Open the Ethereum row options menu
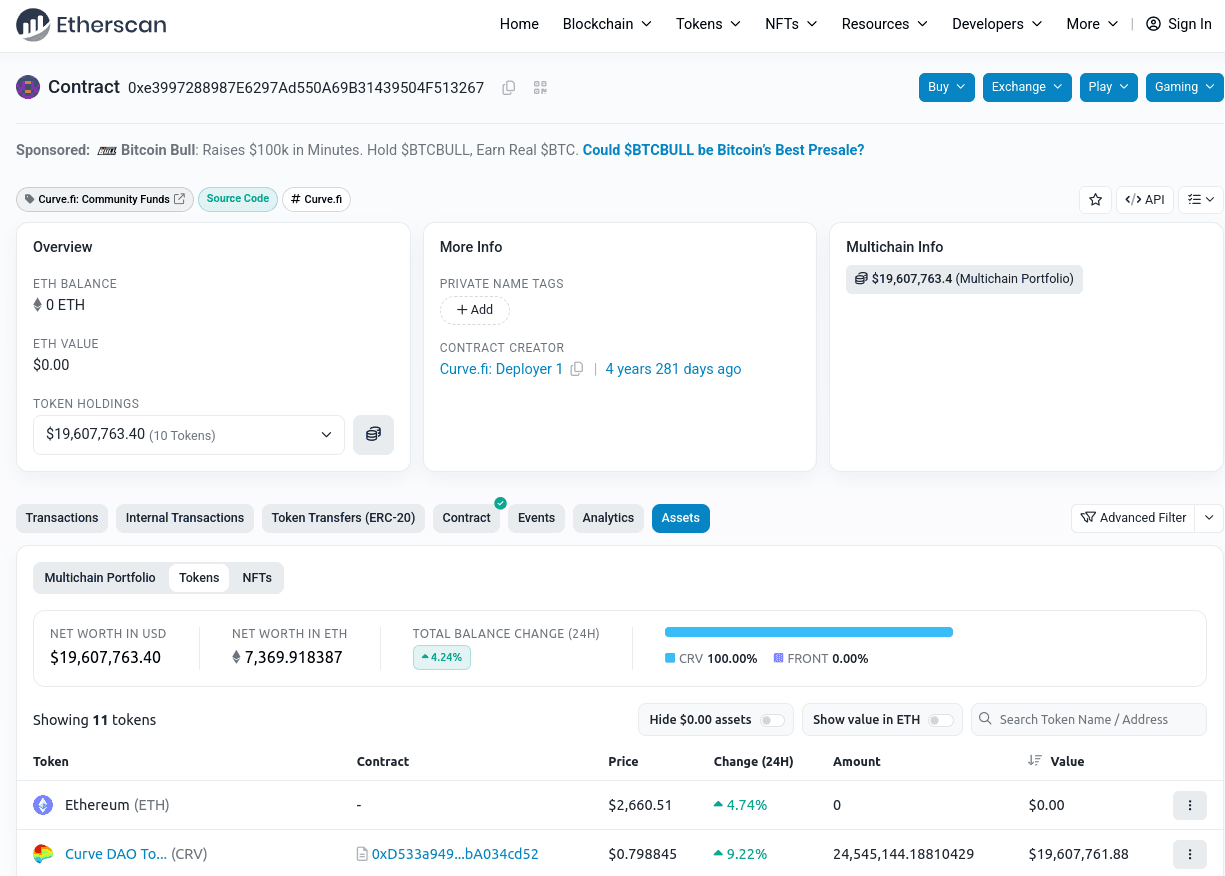 (1190, 805)
